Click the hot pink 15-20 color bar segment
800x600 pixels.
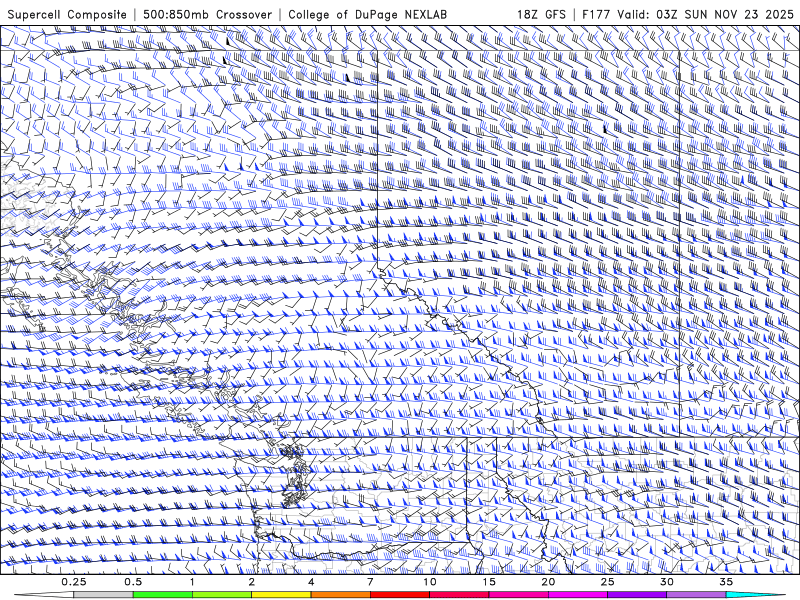click(518, 595)
